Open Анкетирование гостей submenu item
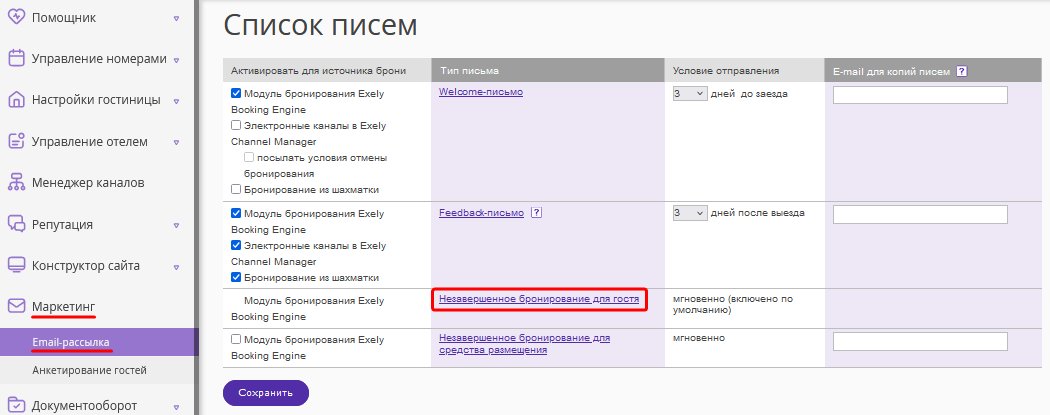 [x=89, y=370]
